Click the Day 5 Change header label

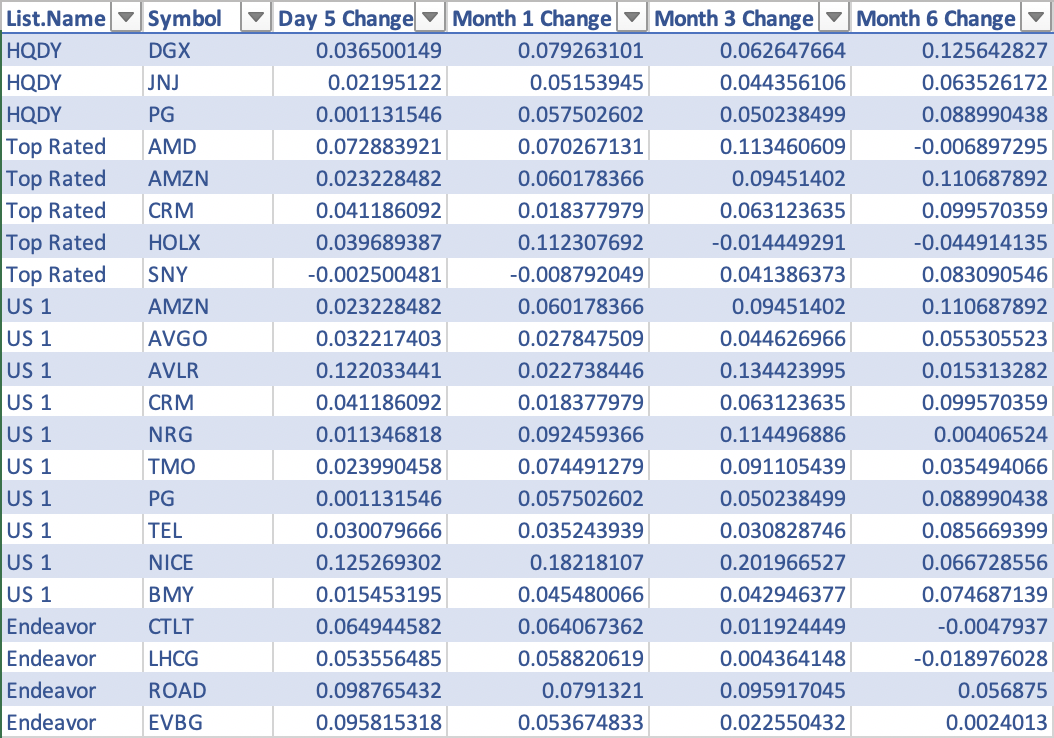(345, 18)
